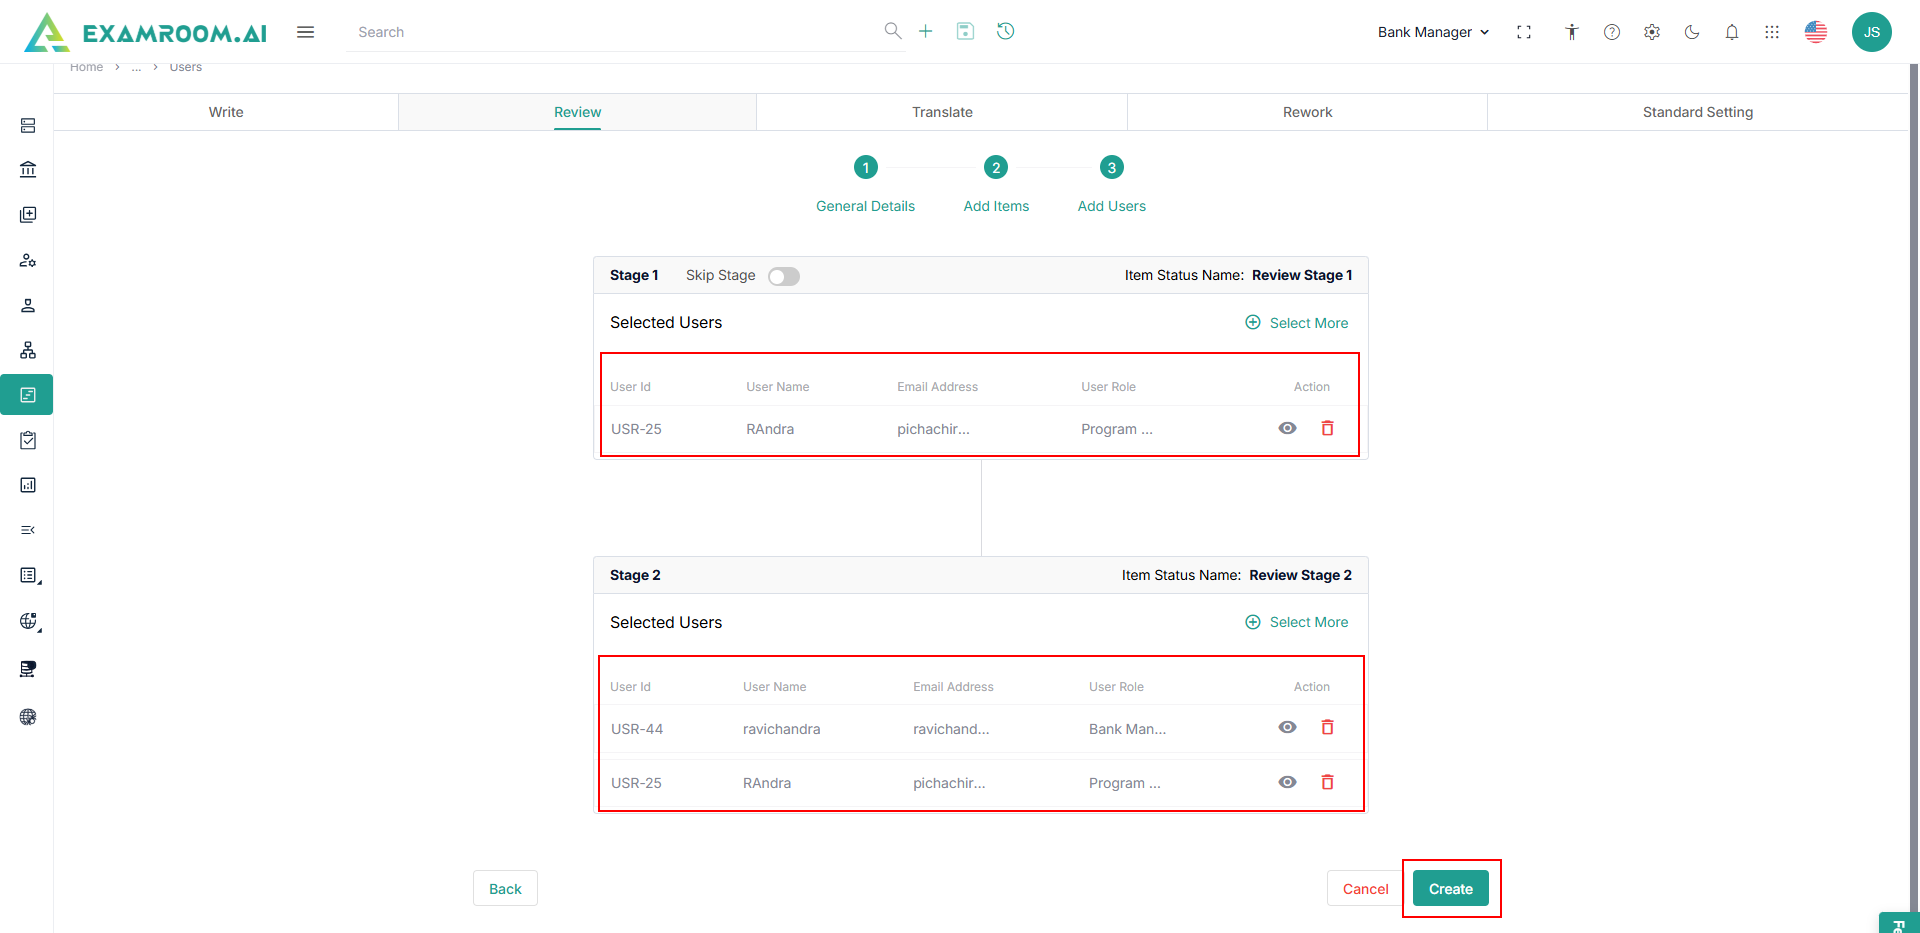Viewport: 1920px width, 933px height.
Task: Click the Back button
Action: pos(505,889)
